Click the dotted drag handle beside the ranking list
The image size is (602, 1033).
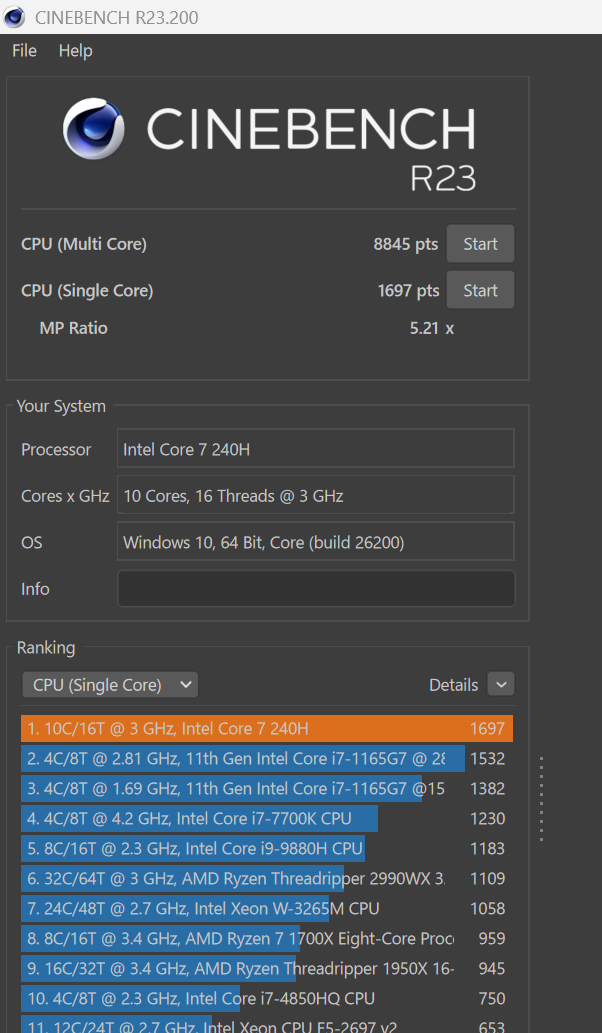(x=542, y=800)
